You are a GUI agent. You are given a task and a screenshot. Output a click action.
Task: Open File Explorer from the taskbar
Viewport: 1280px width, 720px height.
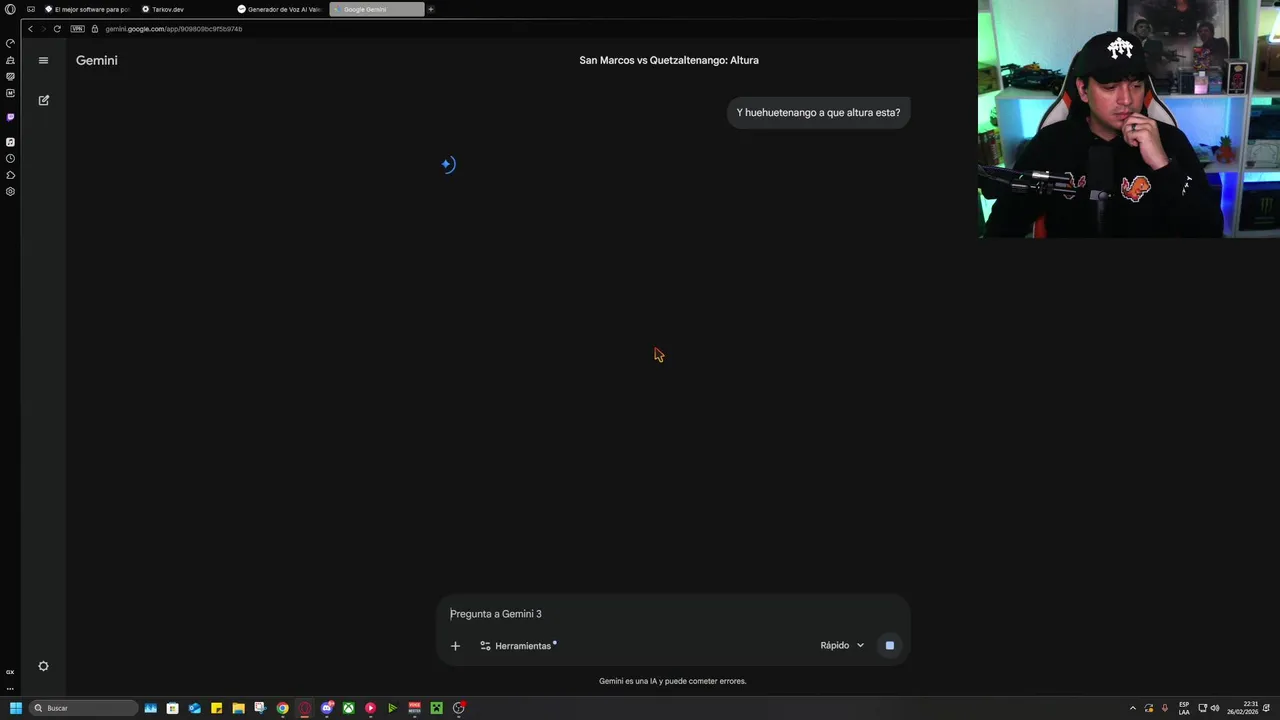238,708
